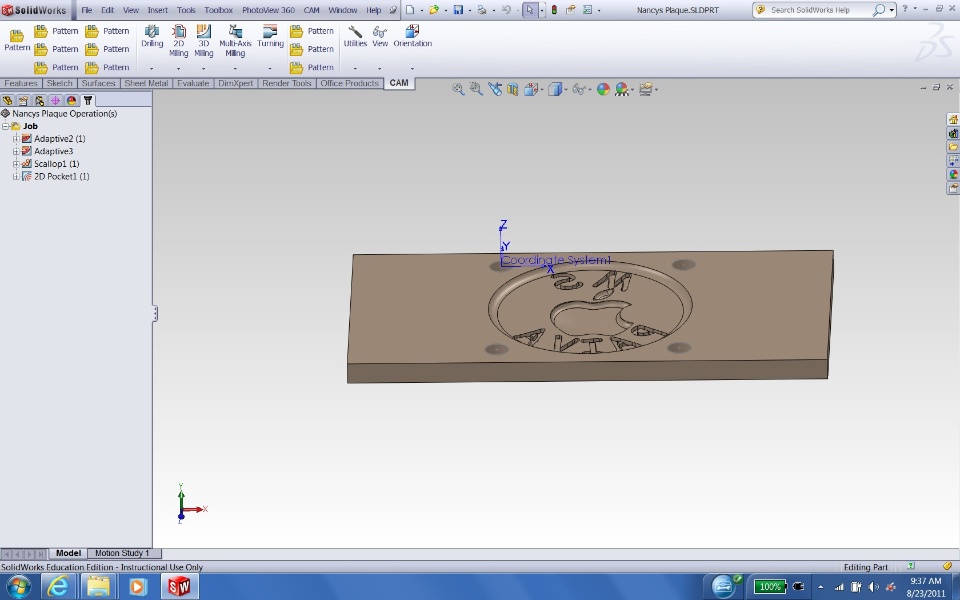Click Zoom to Fit in view toolbar

coord(458,89)
